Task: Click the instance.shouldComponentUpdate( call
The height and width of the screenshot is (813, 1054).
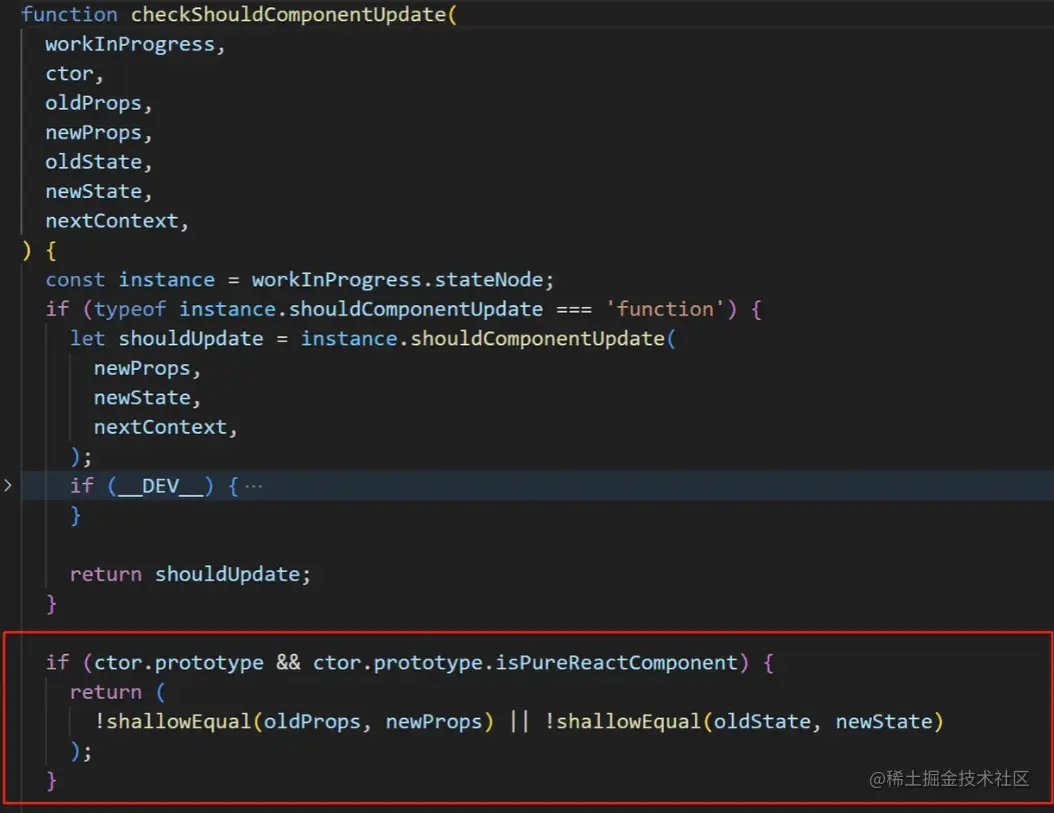Action: coord(488,339)
